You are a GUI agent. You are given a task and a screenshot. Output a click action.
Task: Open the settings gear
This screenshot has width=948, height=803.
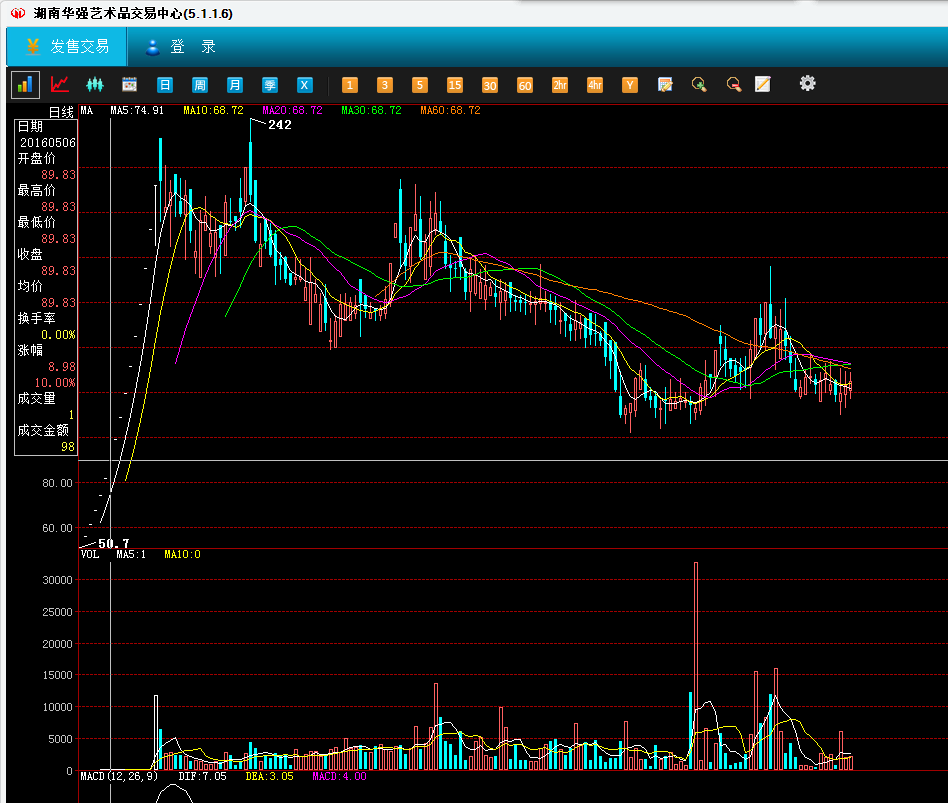[808, 83]
